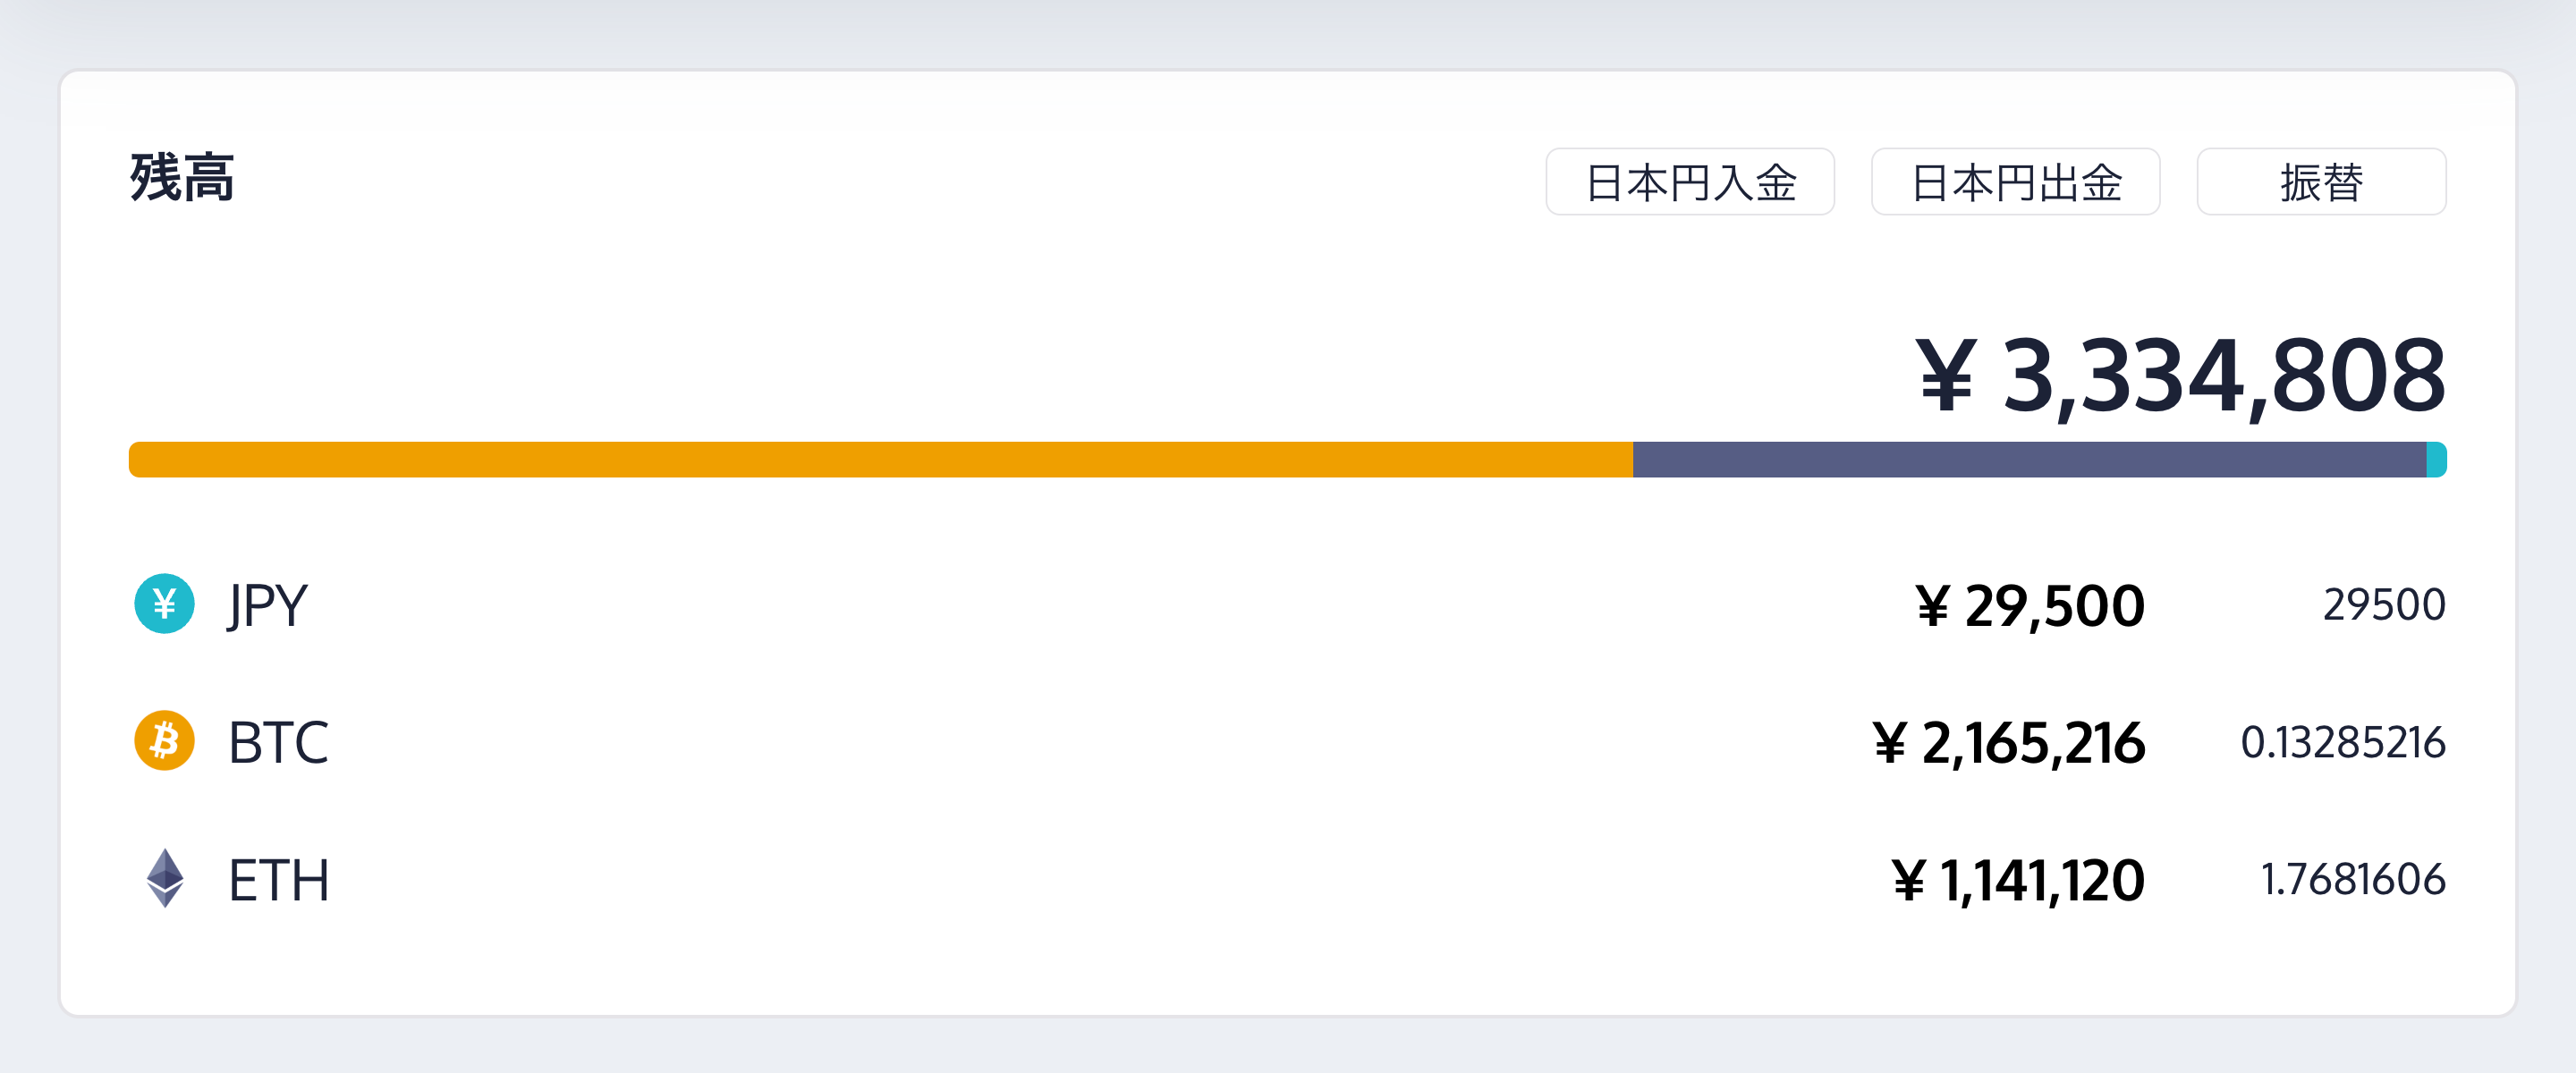Click the BTC amount 0.13285216
Viewport: 2576px width, 1073px height.
[x=2342, y=742]
